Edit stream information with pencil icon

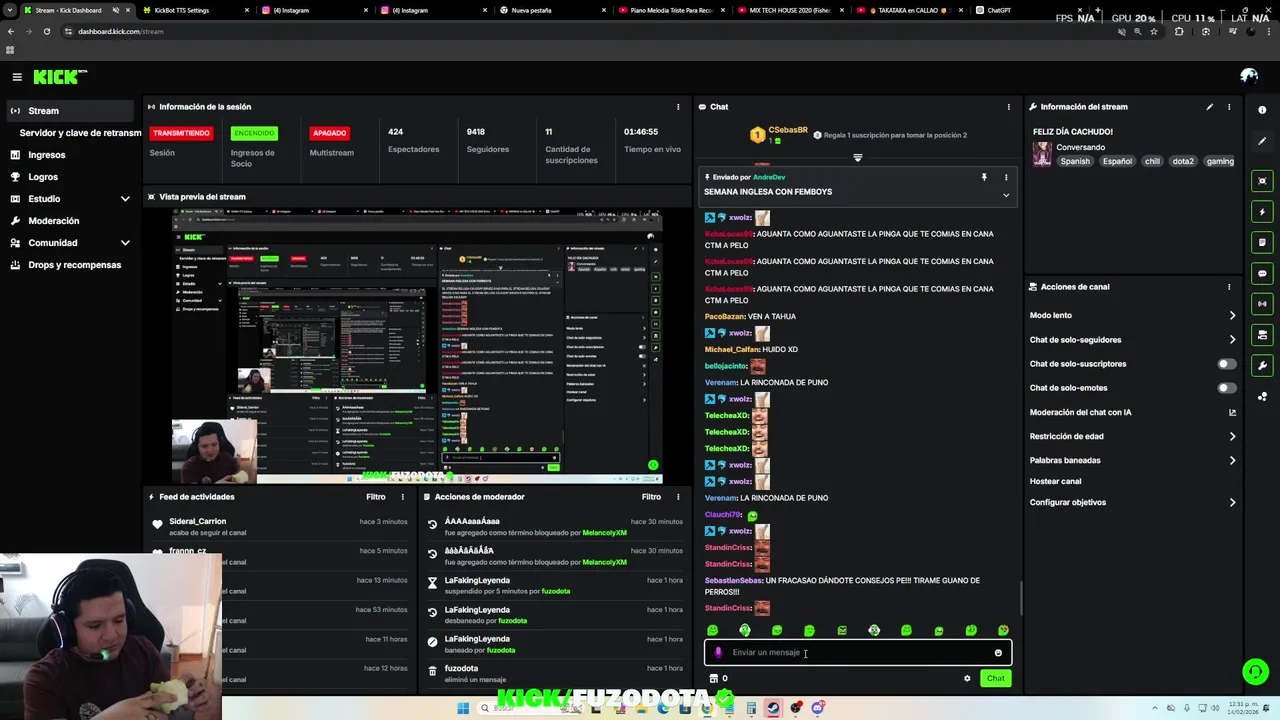click(x=1209, y=107)
